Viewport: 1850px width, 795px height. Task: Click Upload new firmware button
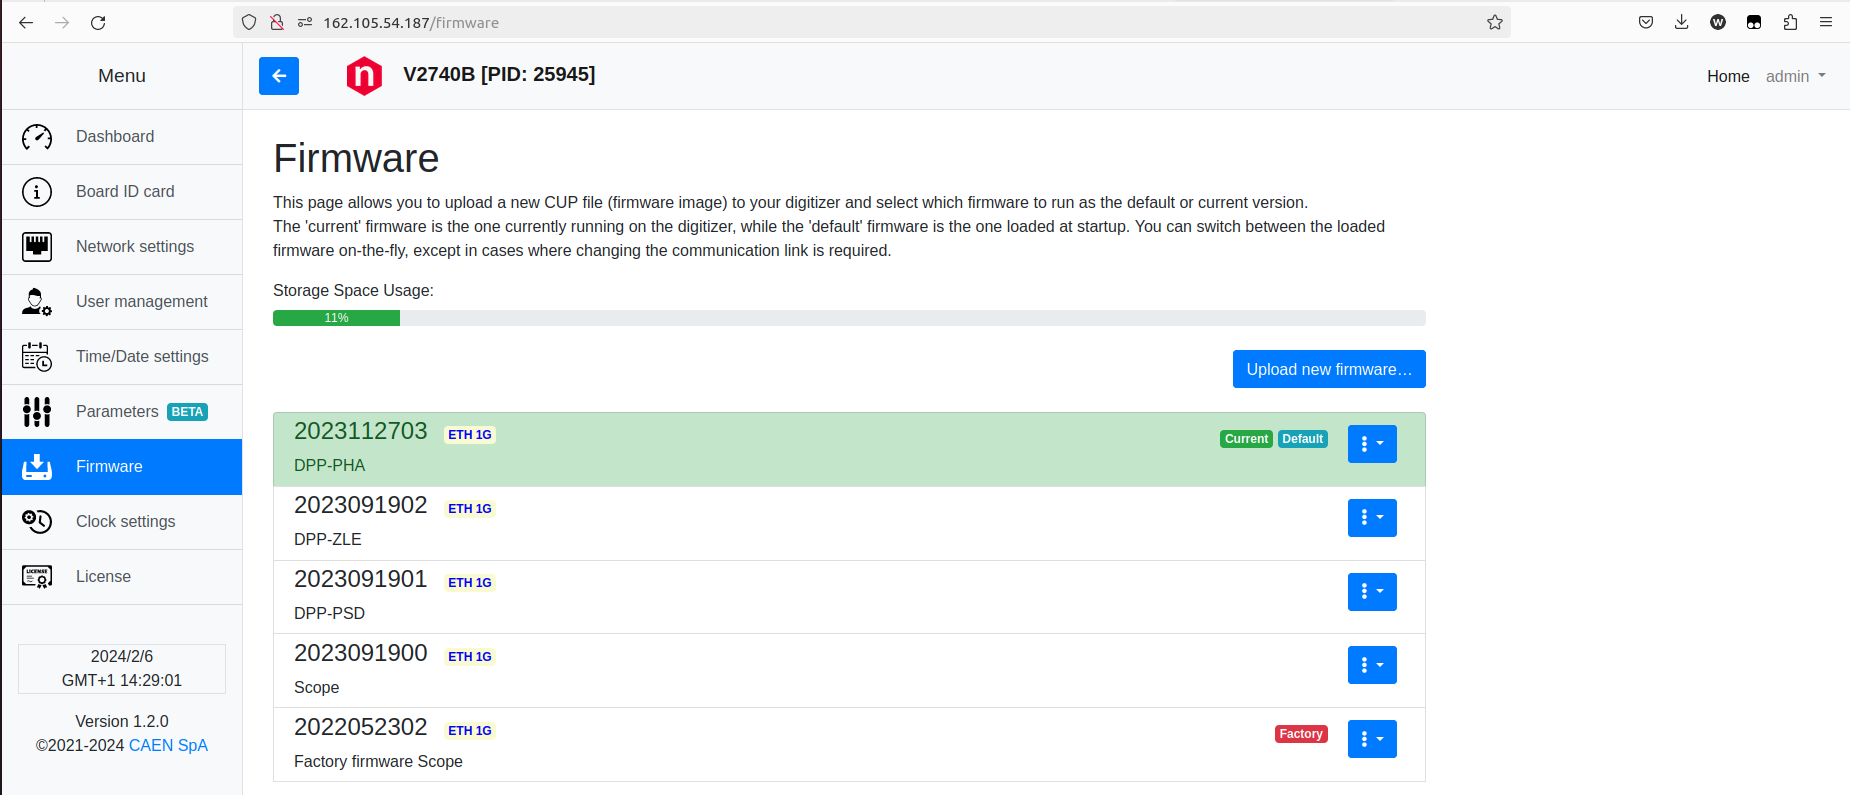[1329, 369]
